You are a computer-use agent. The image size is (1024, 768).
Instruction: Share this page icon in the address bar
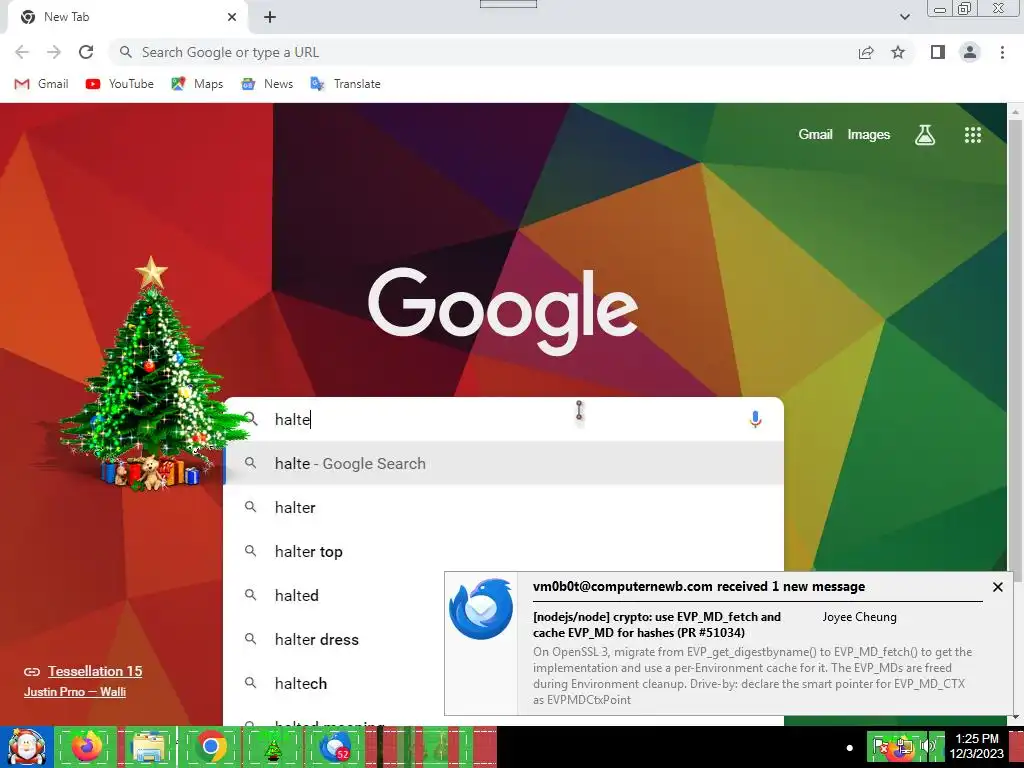click(866, 52)
